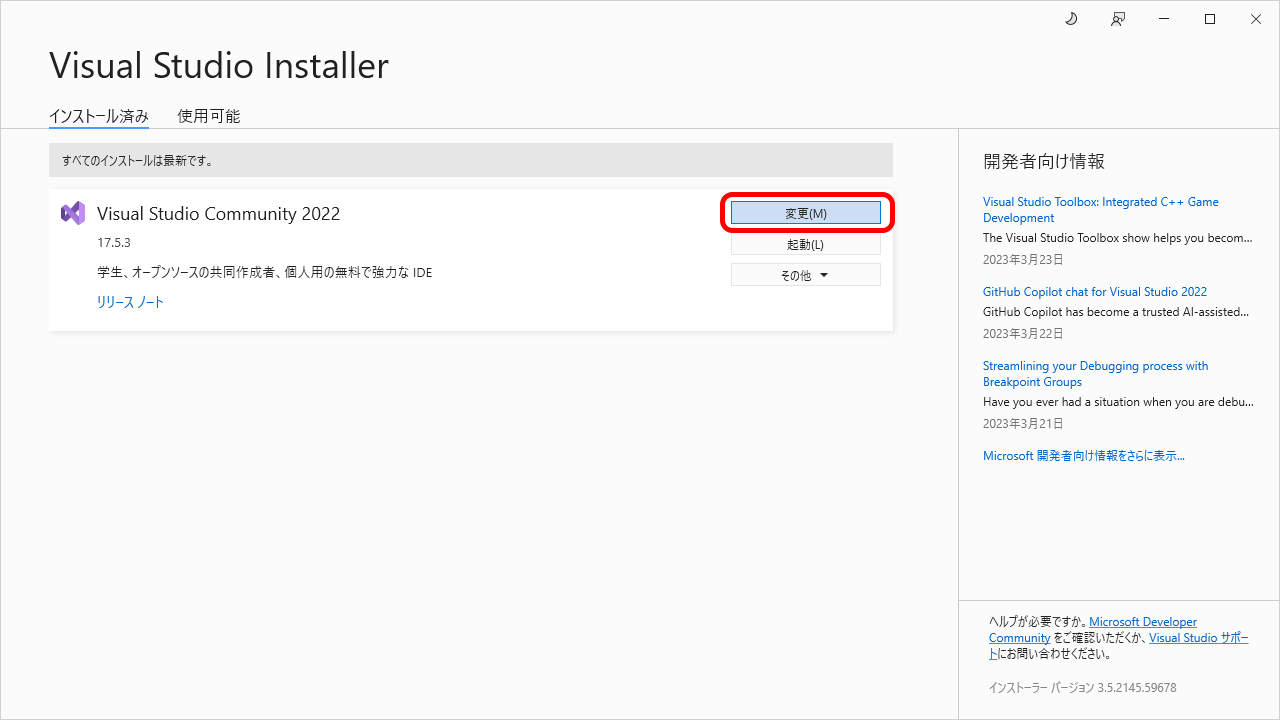Click the Visual Studio purple logo icon

[x=73, y=213]
